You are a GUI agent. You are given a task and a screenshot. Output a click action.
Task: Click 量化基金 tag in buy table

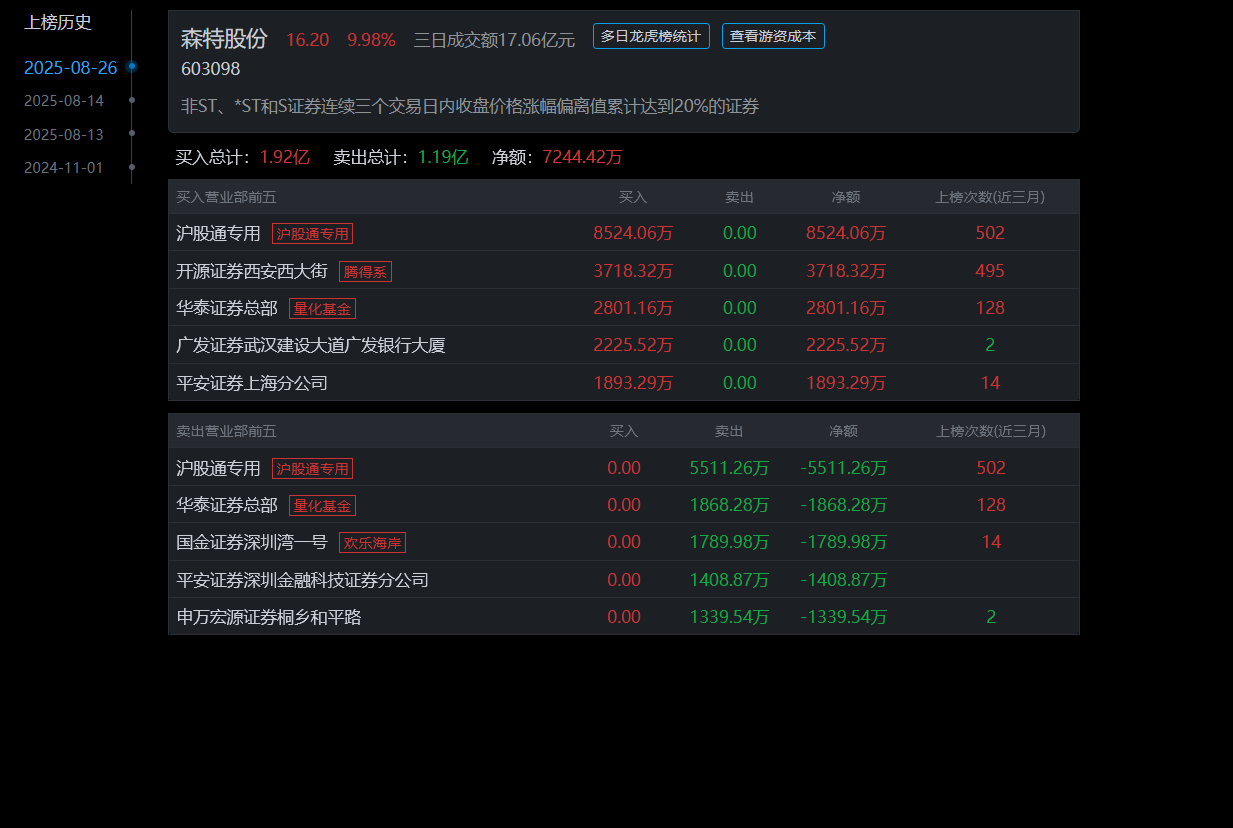click(x=322, y=308)
